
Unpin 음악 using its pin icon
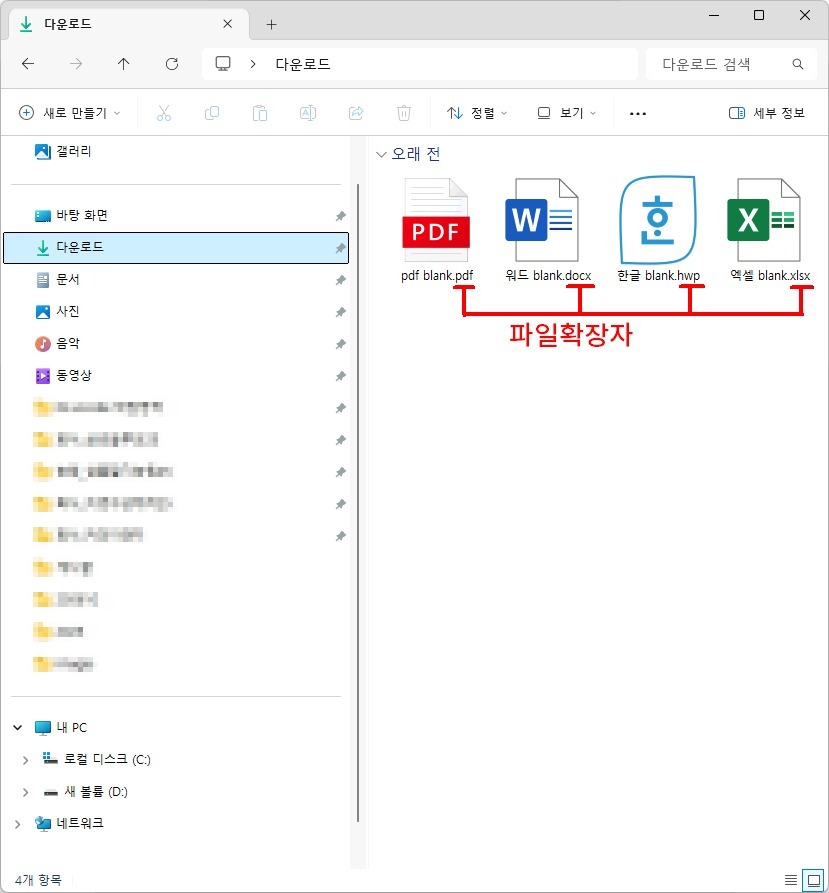[x=340, y=343]
